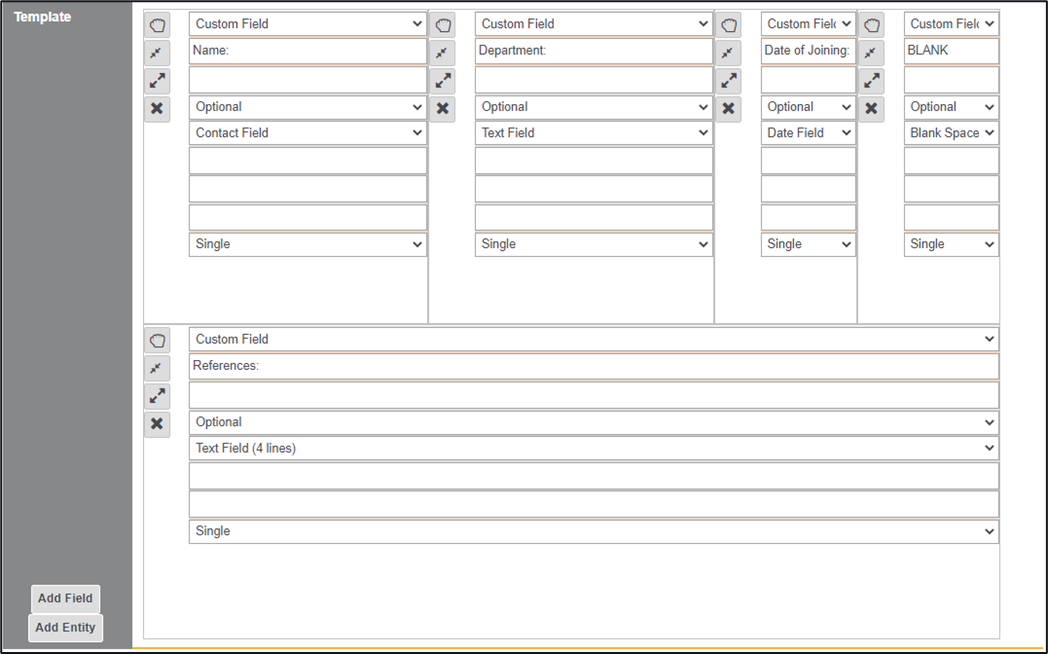Click the drag handle icon for References field

pyautogui.click(x=157, y=340)
